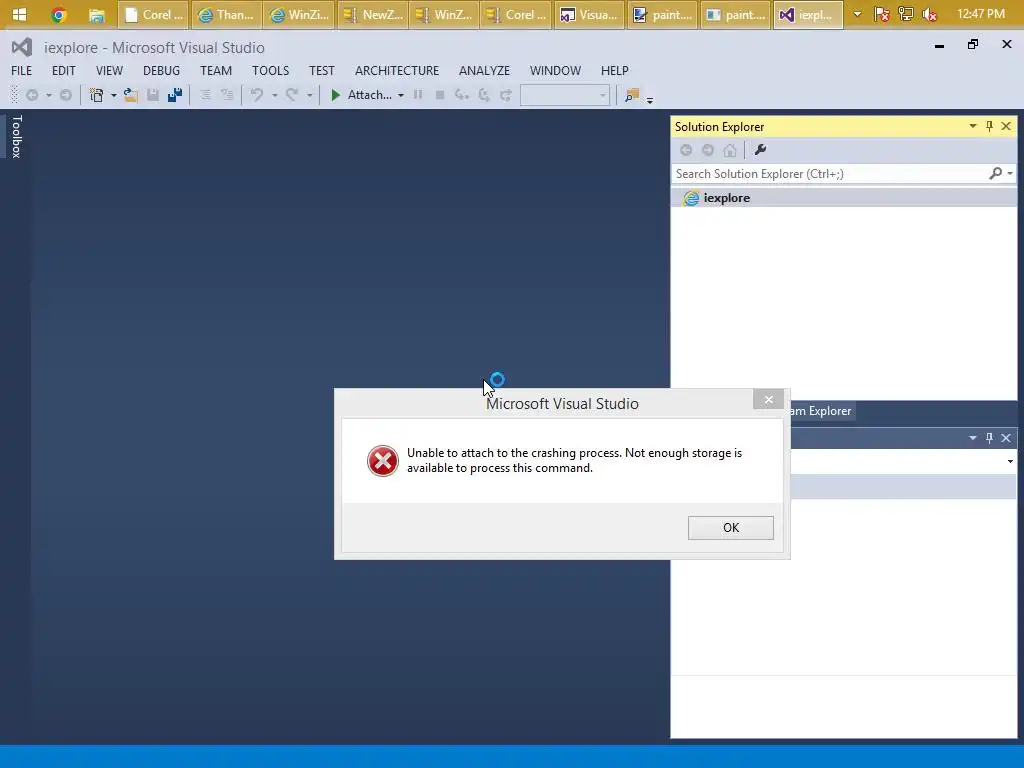Viewport: 1024px width, 768px height.
Task: Switch to the Than... Internet Explorer taskbar item
Action: pos(226,14)
